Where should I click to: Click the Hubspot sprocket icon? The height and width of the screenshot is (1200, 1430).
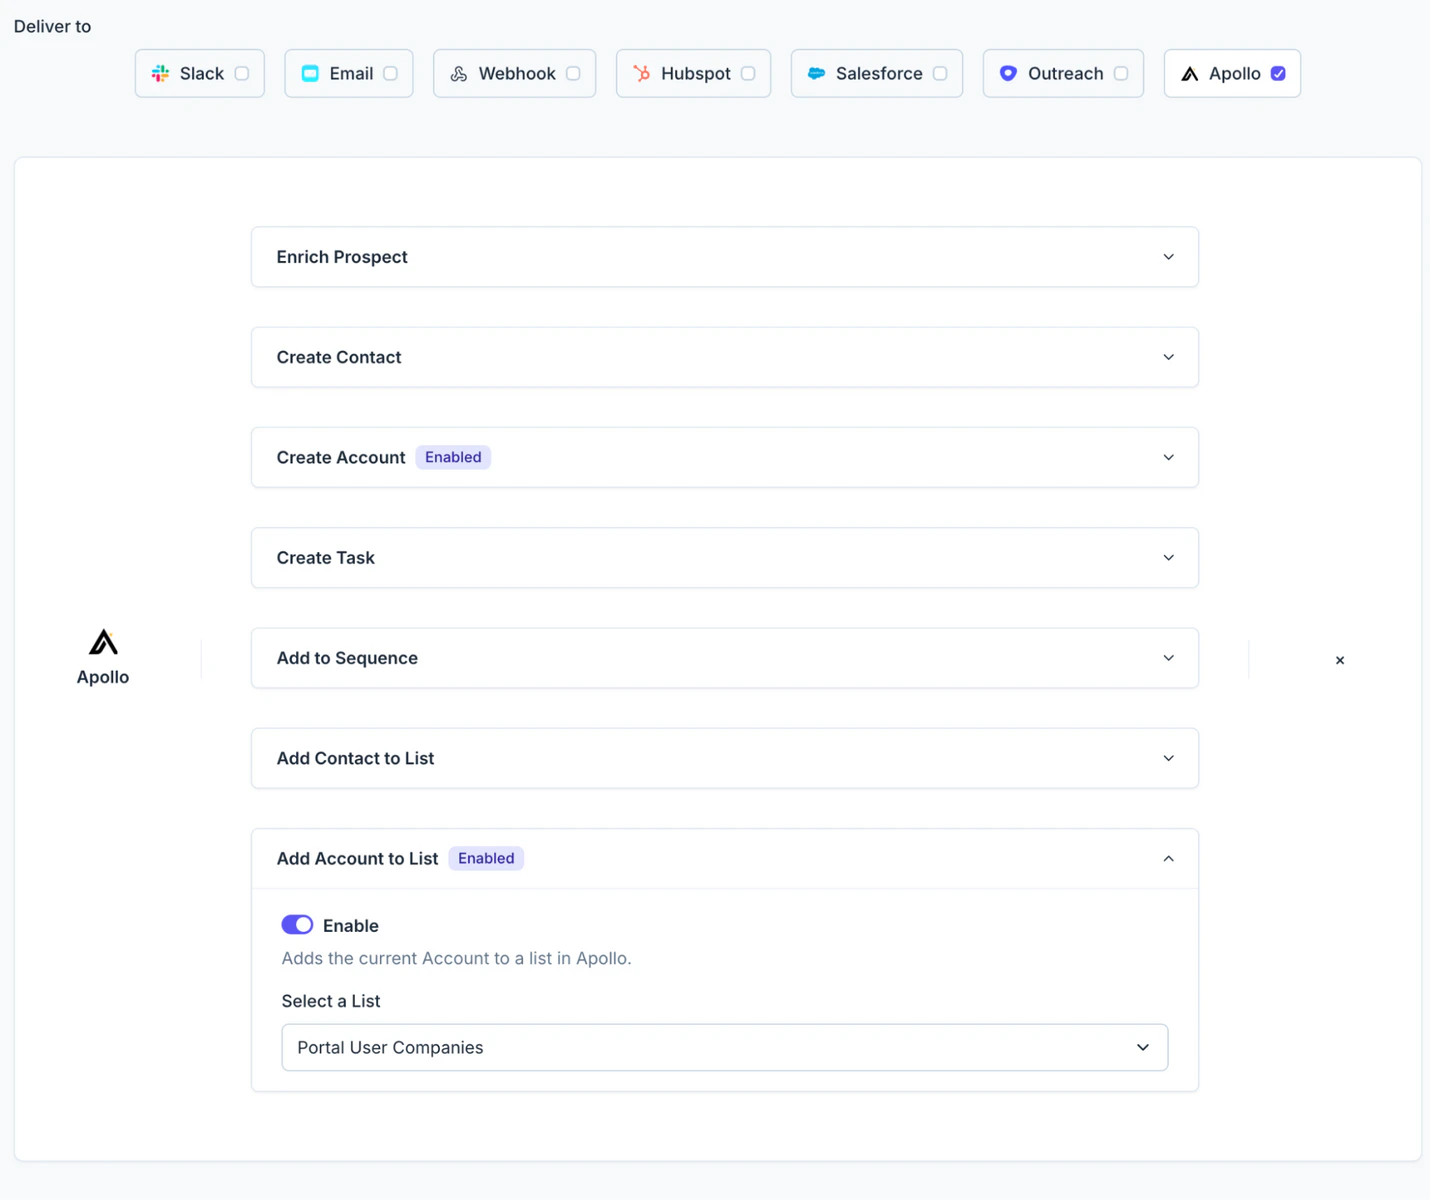tap(639, 73)
